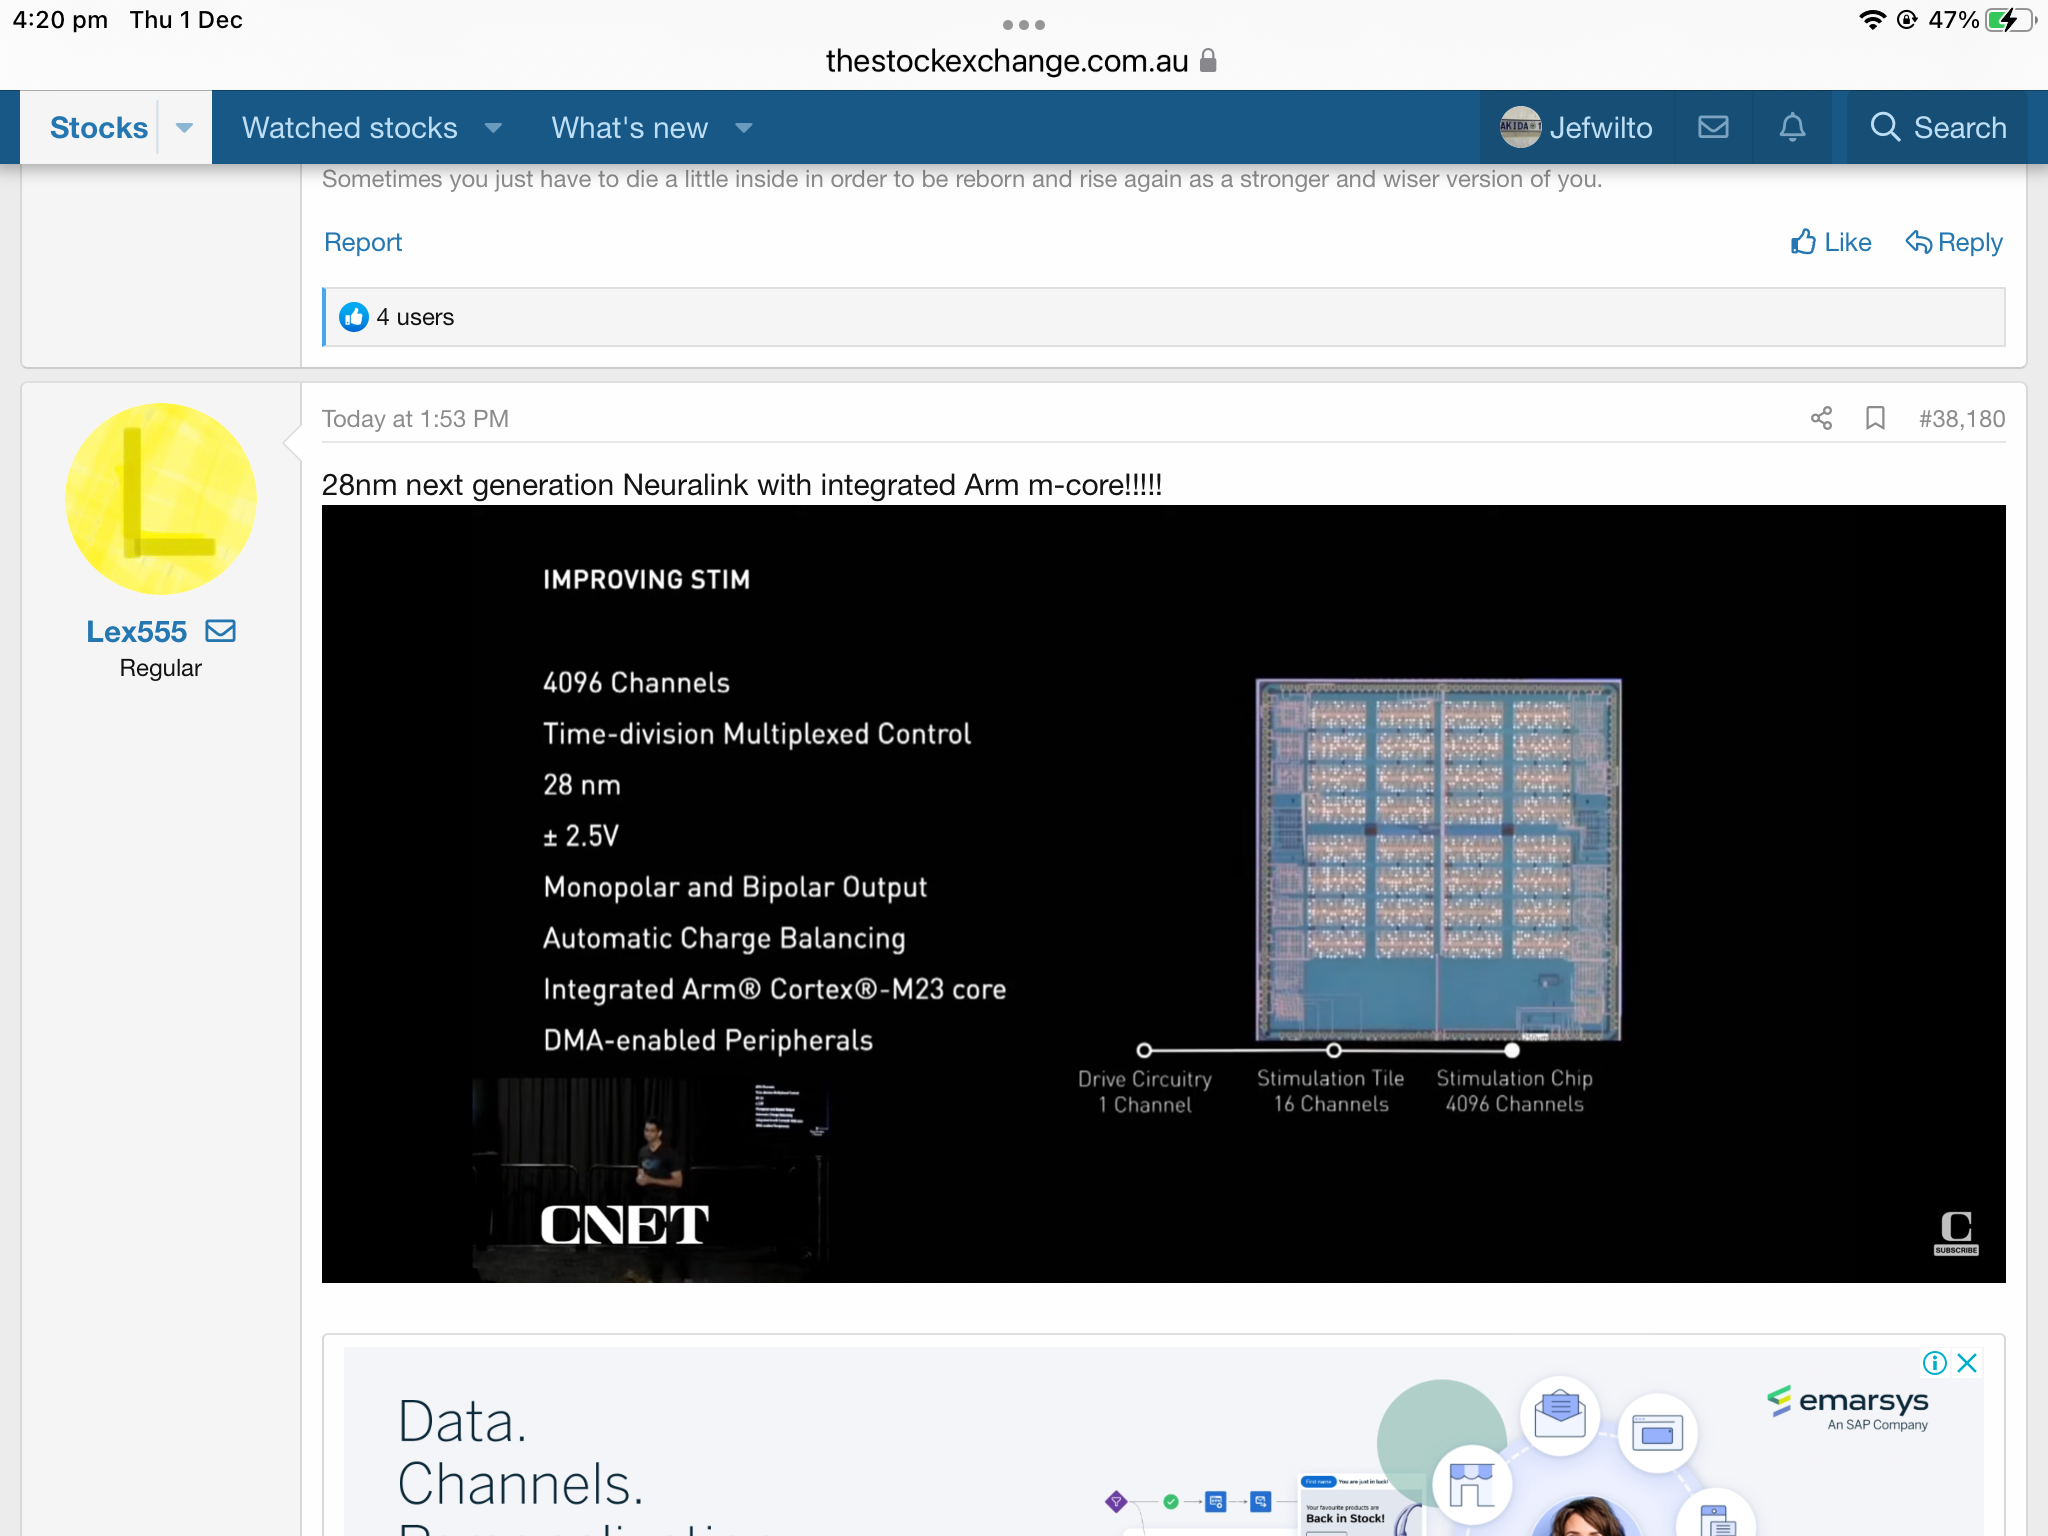Image resolution: width=2048 pixels, height=1536 pixels.
Task: Open What's new menu item
Action: 629,128
